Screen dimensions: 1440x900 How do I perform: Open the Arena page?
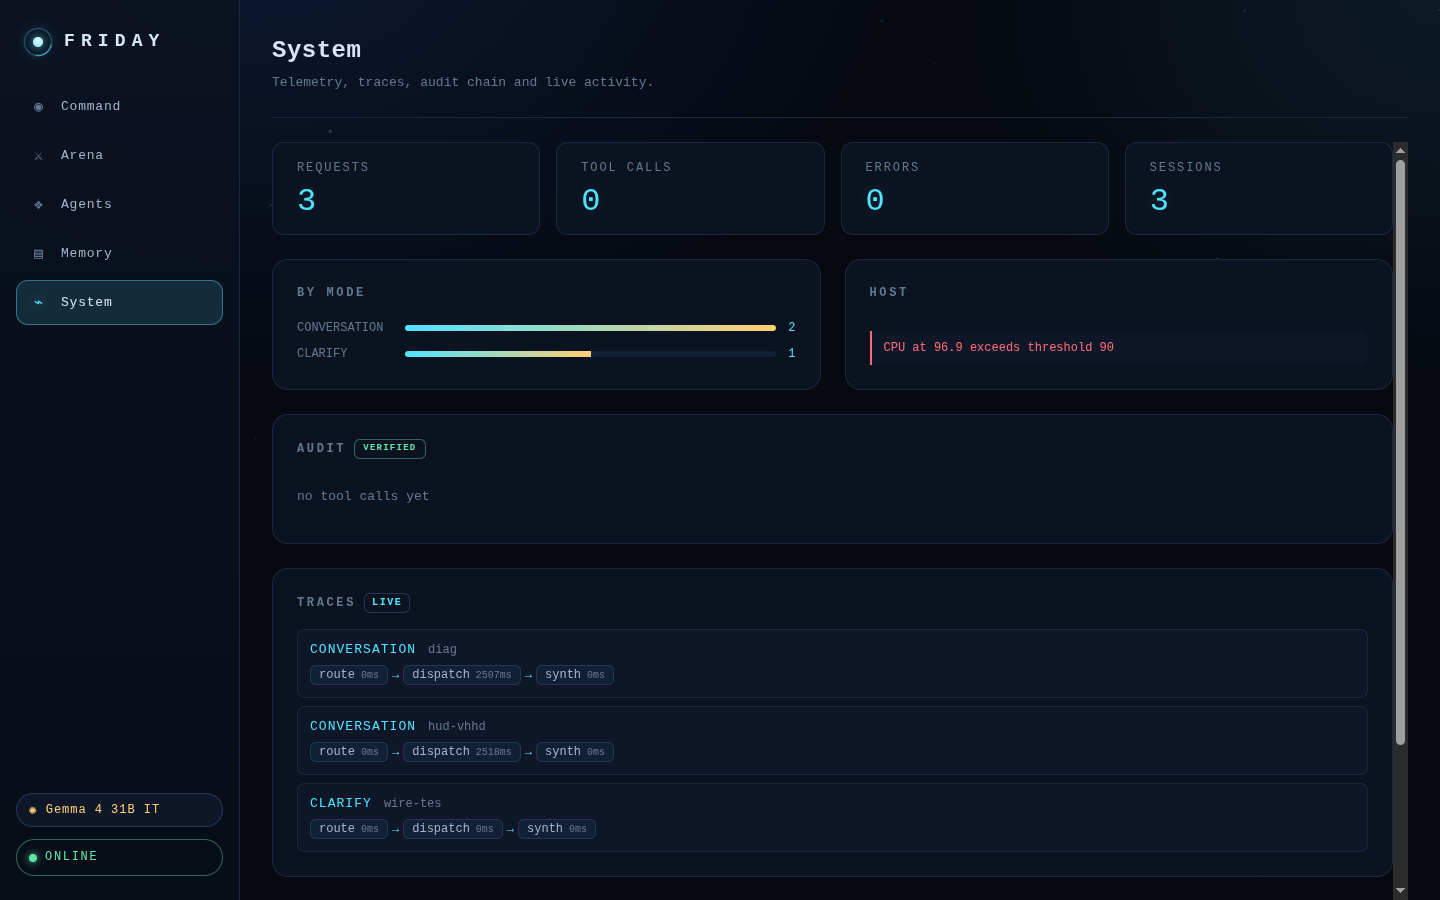tap(119, 155)
